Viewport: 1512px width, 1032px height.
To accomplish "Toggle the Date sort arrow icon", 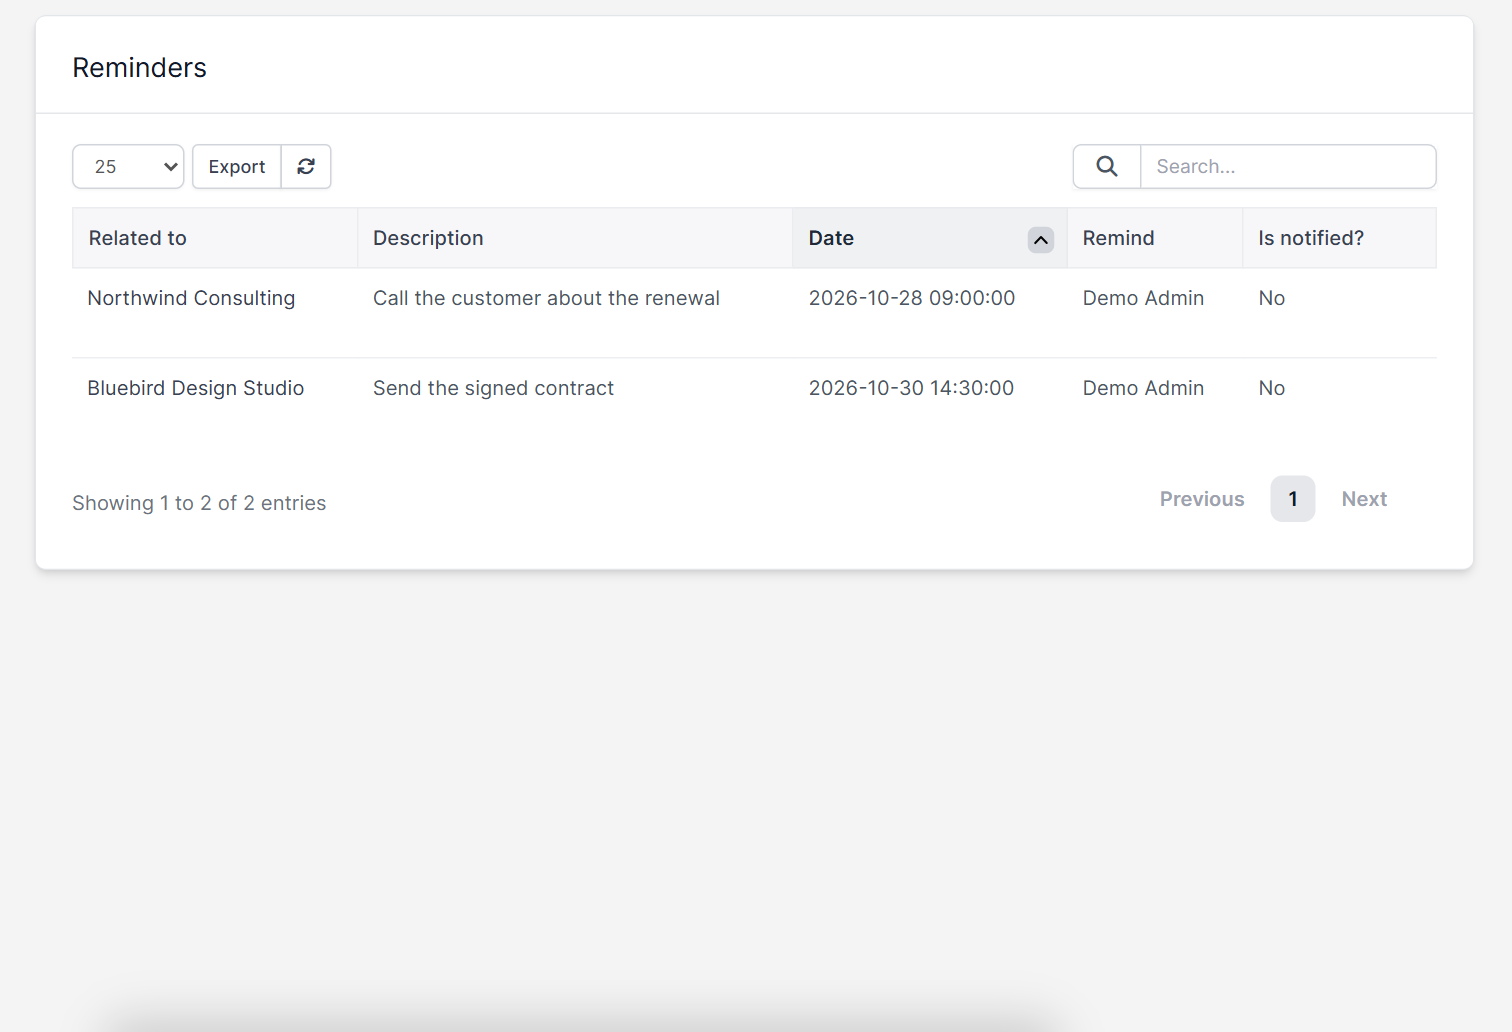I will point(1041,240).
